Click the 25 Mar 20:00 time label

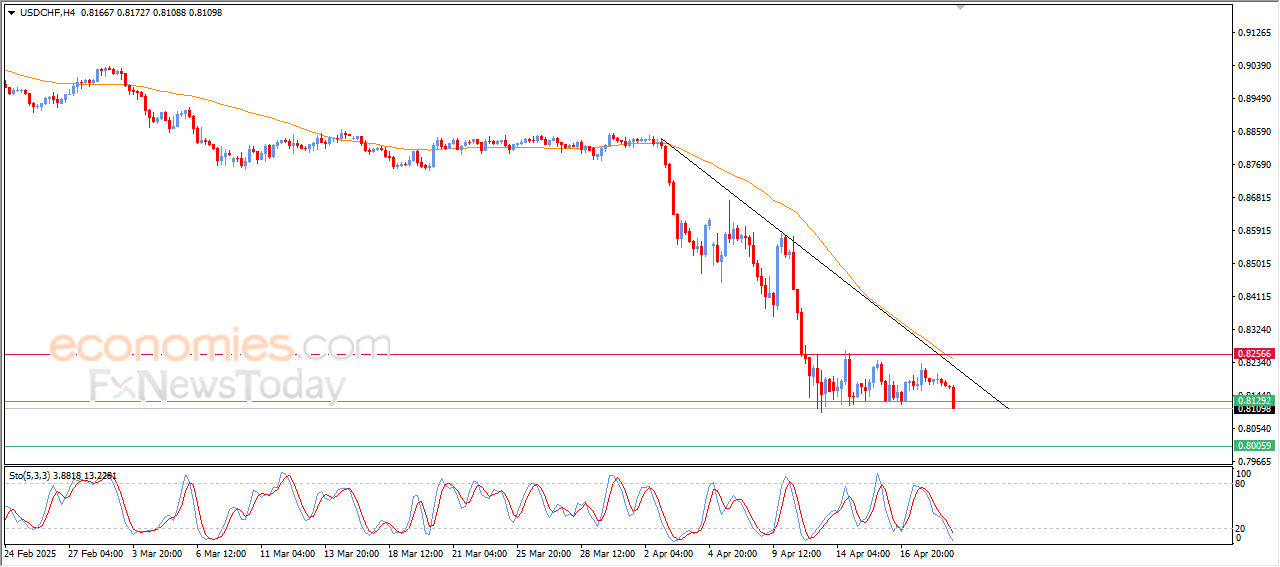click(x=543, y=552)
